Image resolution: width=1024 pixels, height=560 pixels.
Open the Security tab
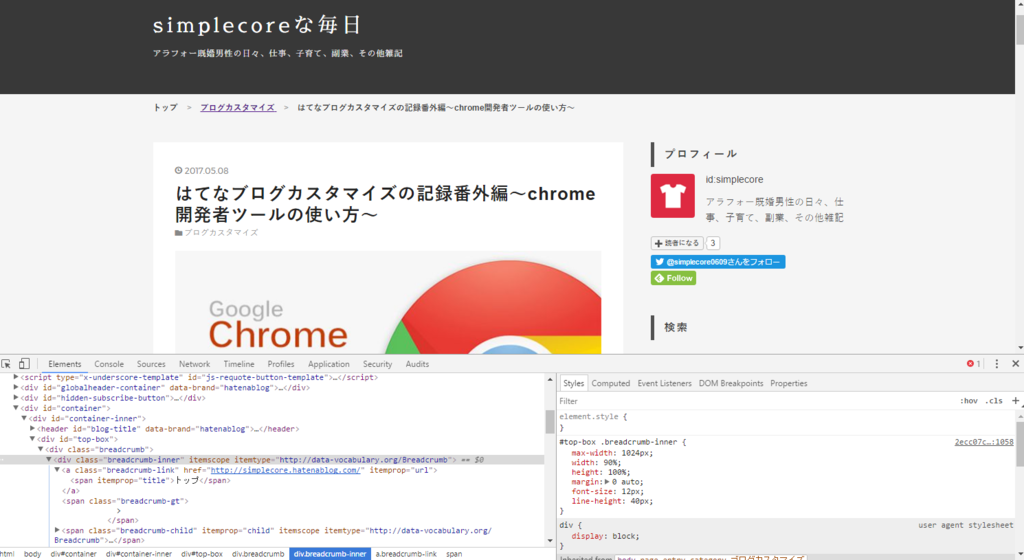click(x=377, y=364)
